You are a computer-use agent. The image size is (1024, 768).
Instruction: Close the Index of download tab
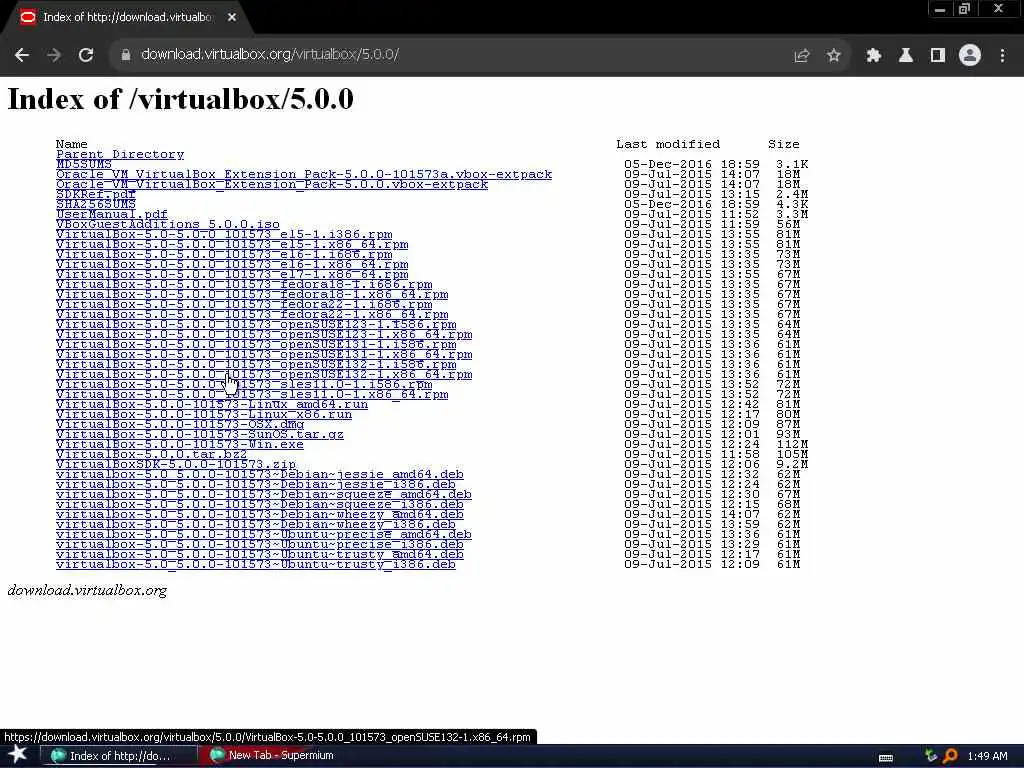[x=232, y=18]
